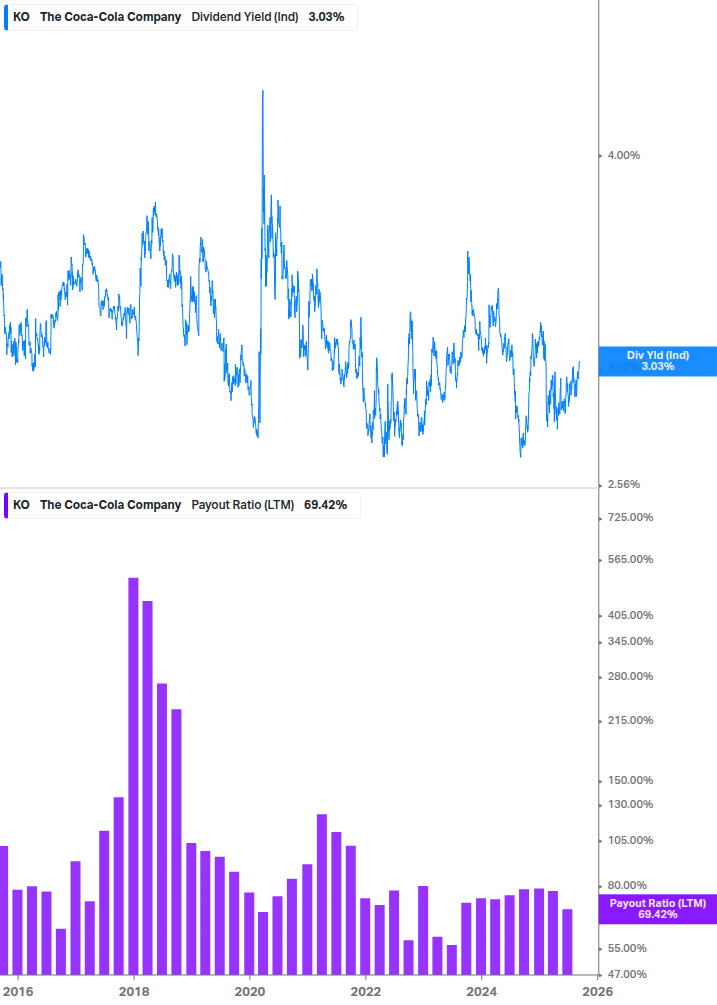Click the 3.03% value in top legend
The width and height of the screenshot is (717, 1005).
pyautogui.click(x=326, y=17)
